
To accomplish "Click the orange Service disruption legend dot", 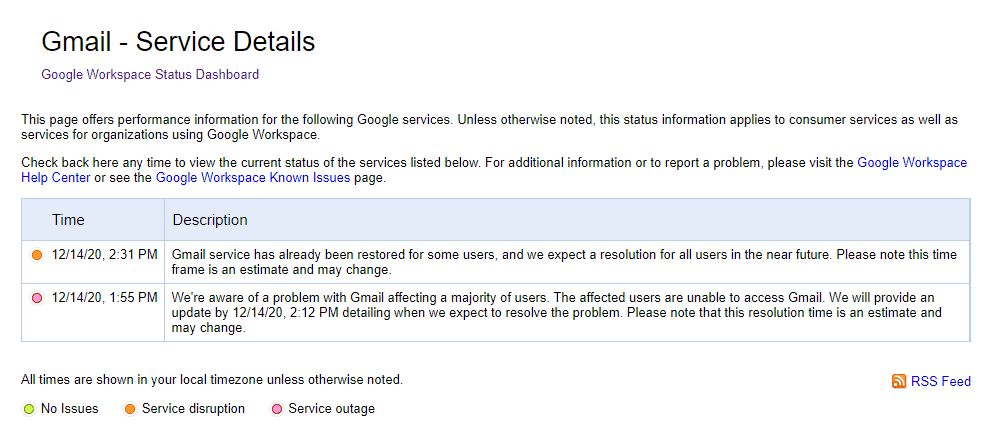I will (130, 409).
